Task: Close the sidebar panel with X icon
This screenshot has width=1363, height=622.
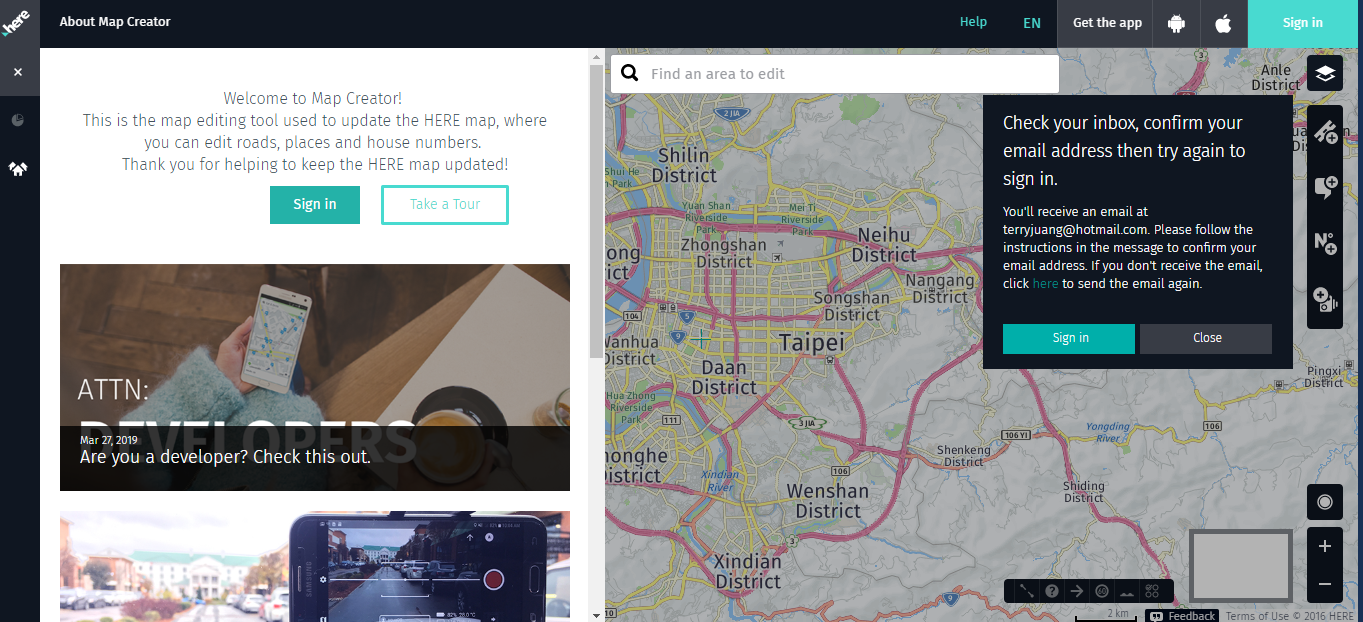Action: point(18,72)
